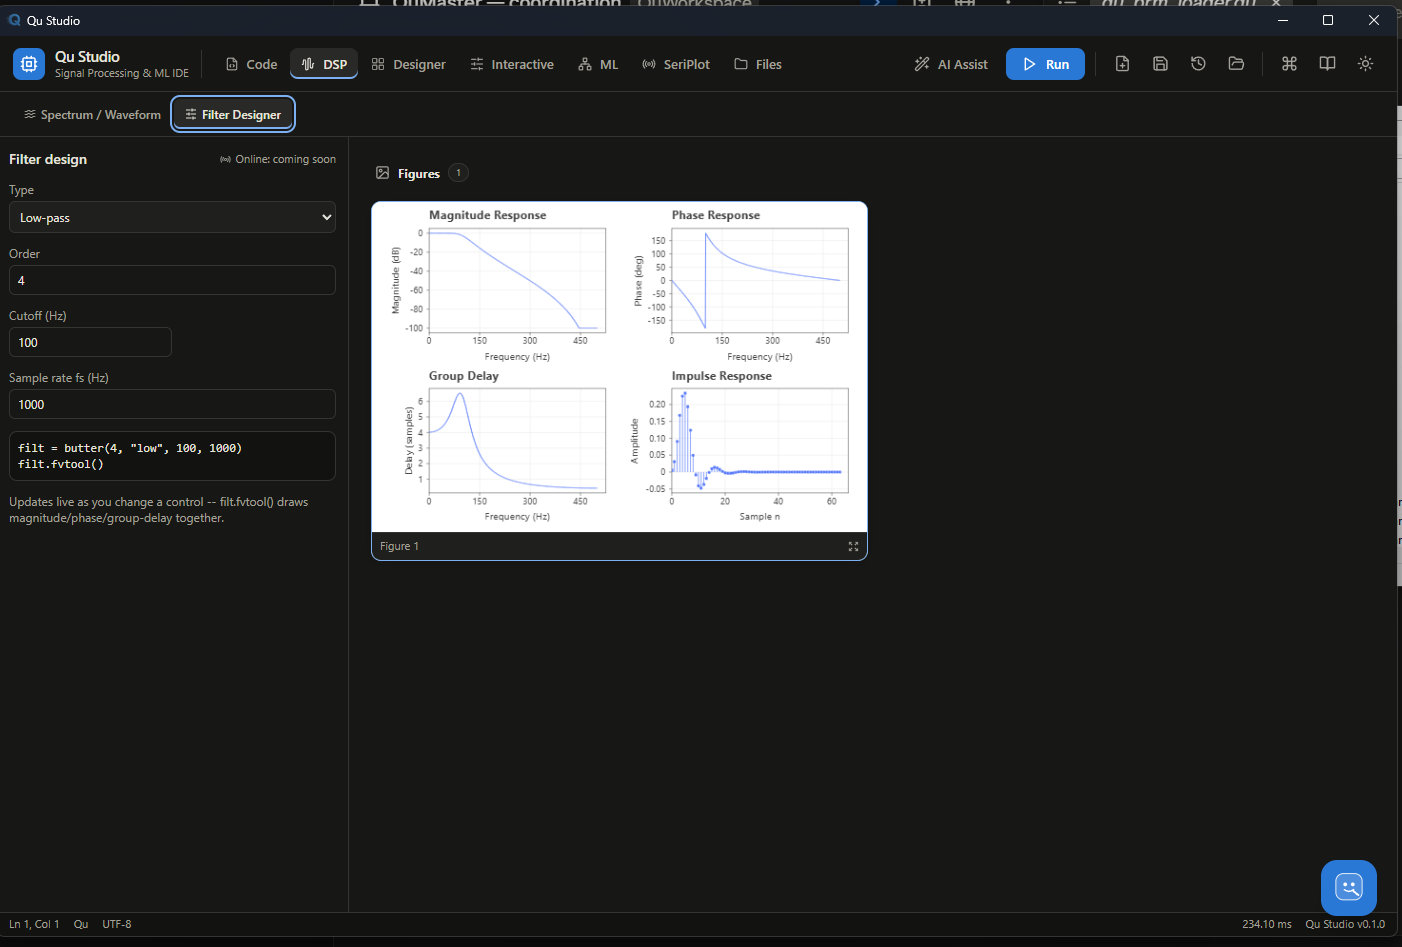Image resolution: width=1402 pixels, height=947 pixels.
Task: Run the current script
Action: (x=1045, y=64)
